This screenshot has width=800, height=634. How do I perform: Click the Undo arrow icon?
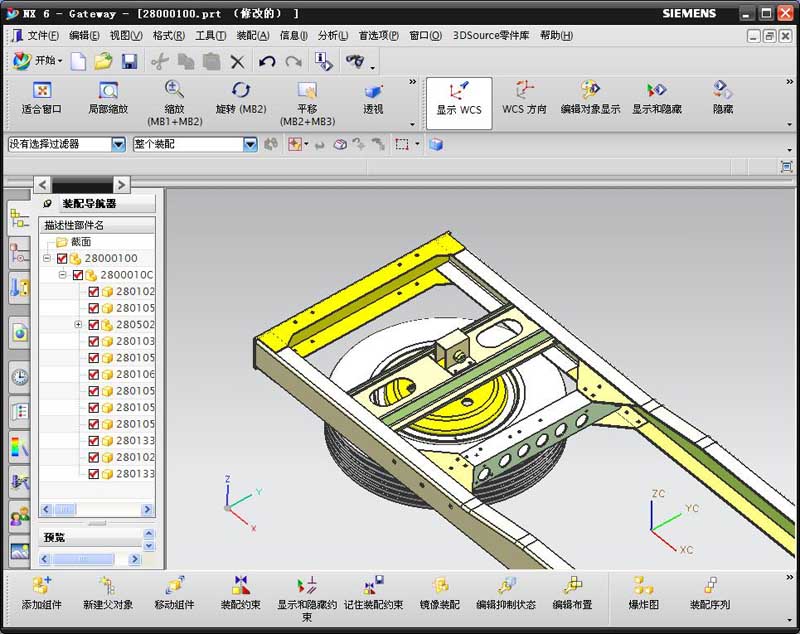[267, 62]
